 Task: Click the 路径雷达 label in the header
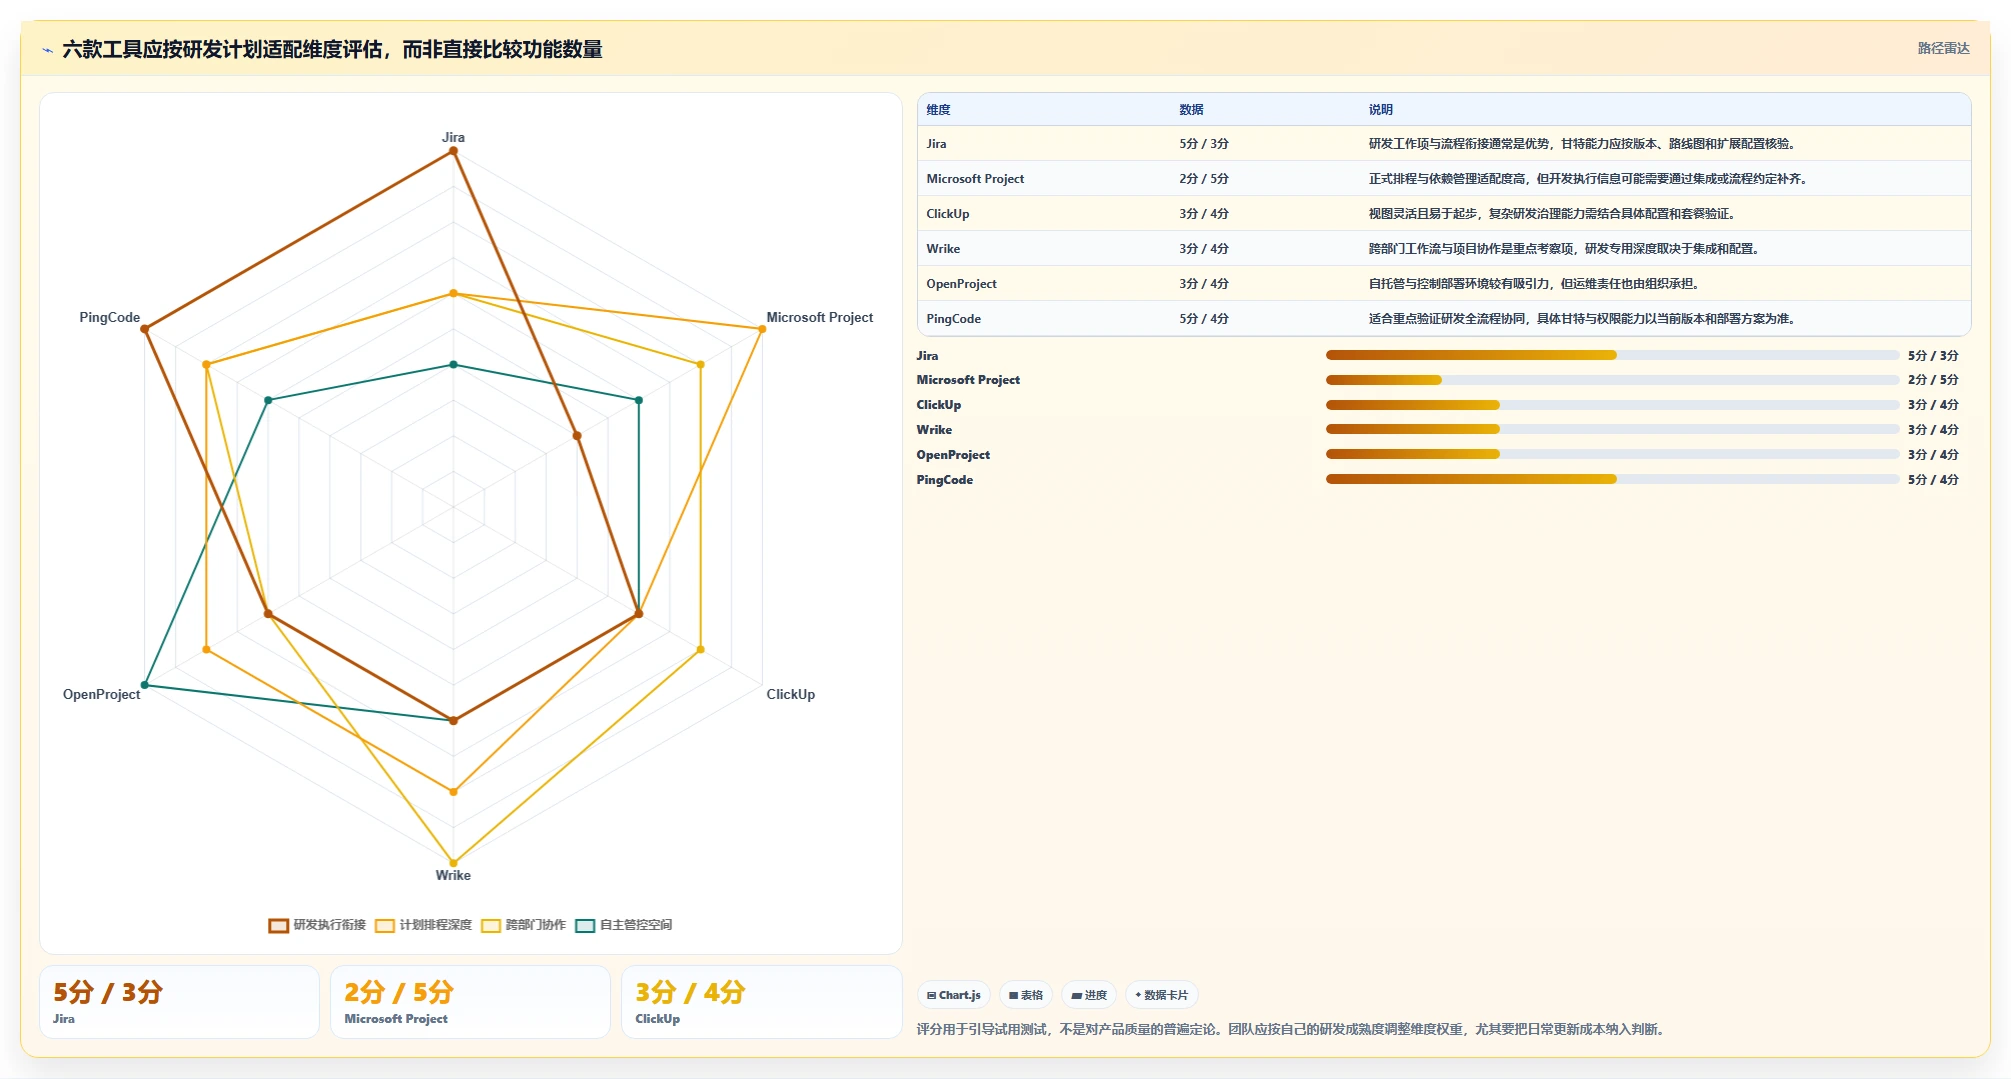[1943, 48]
